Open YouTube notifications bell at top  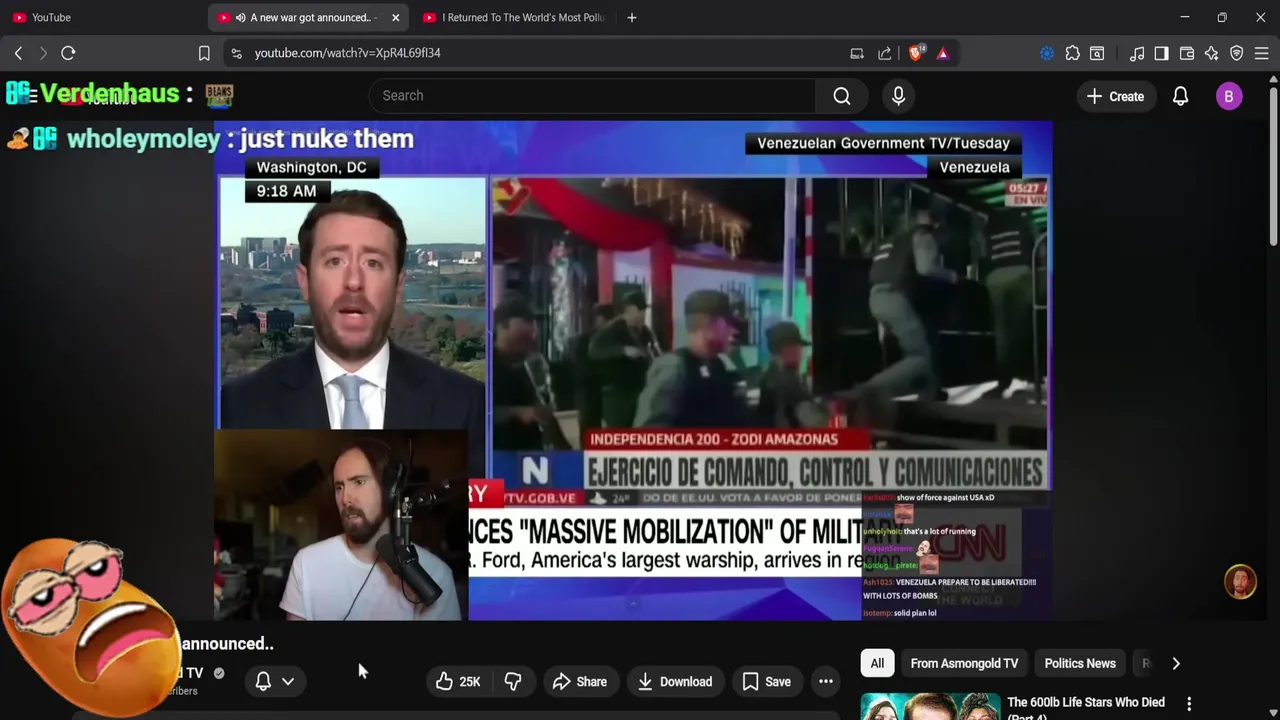[x=1180, y=96]
